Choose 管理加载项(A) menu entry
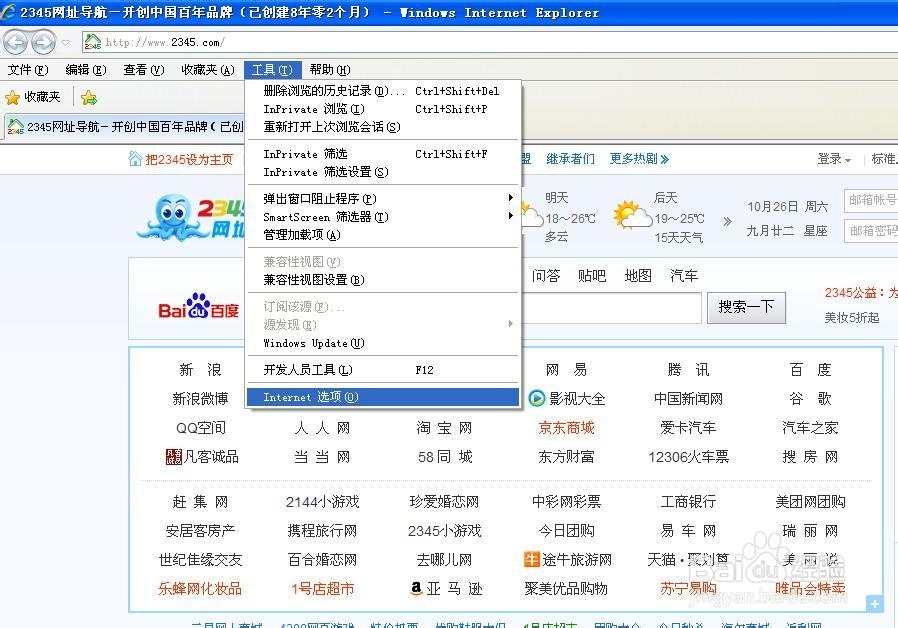The height and width of the screenshot is (628, 898). 383,235
